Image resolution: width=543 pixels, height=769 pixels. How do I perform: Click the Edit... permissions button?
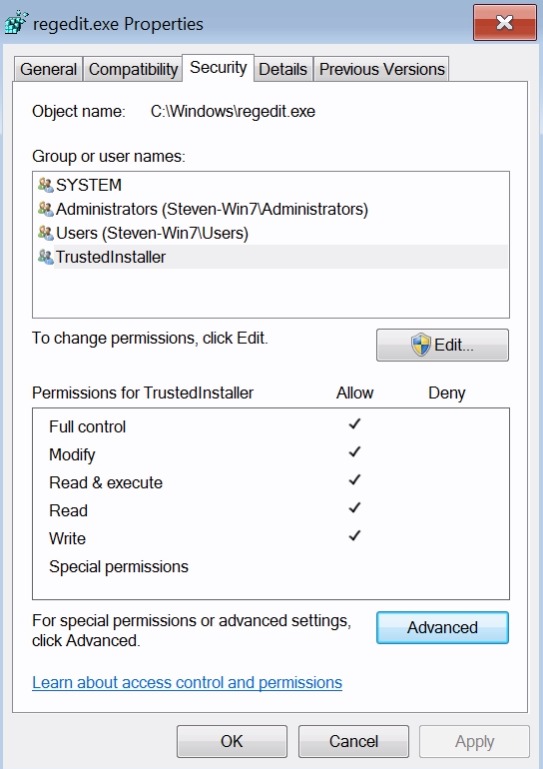(442, 345)
